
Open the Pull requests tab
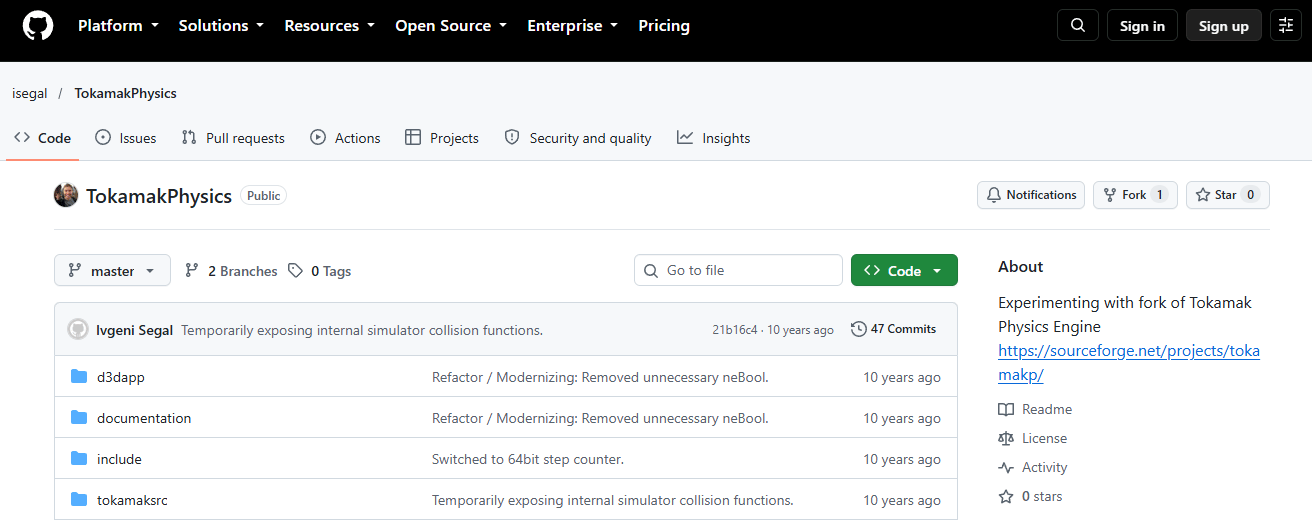233,138
